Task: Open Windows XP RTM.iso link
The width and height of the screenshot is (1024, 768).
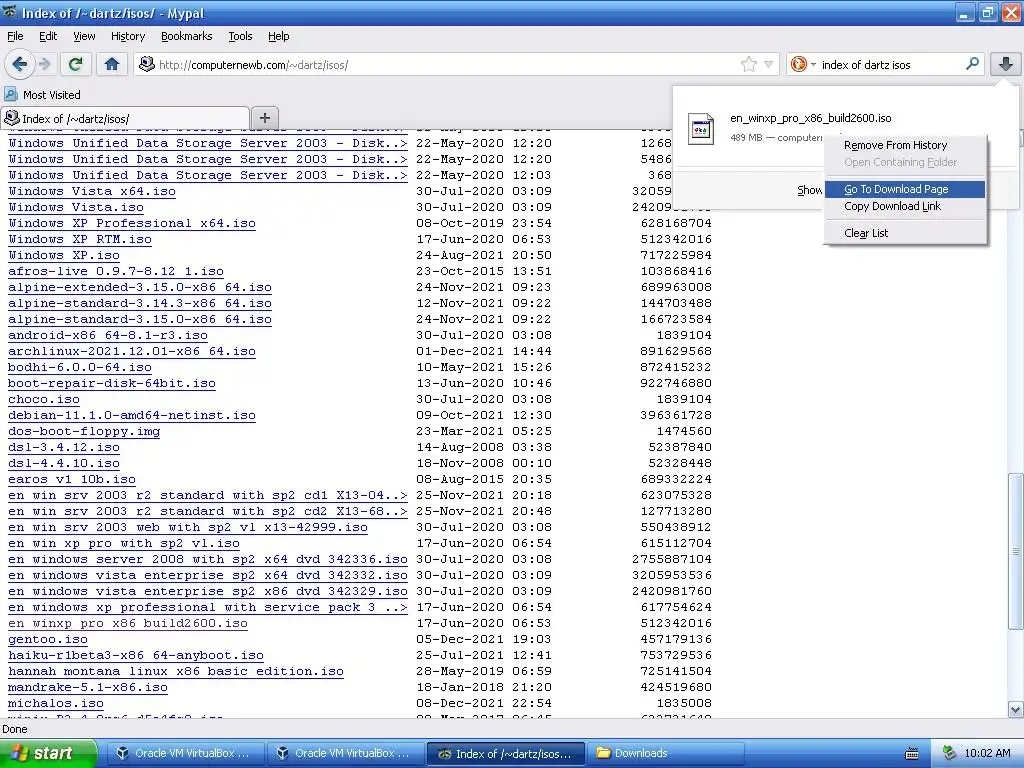Action: point(80,239)
